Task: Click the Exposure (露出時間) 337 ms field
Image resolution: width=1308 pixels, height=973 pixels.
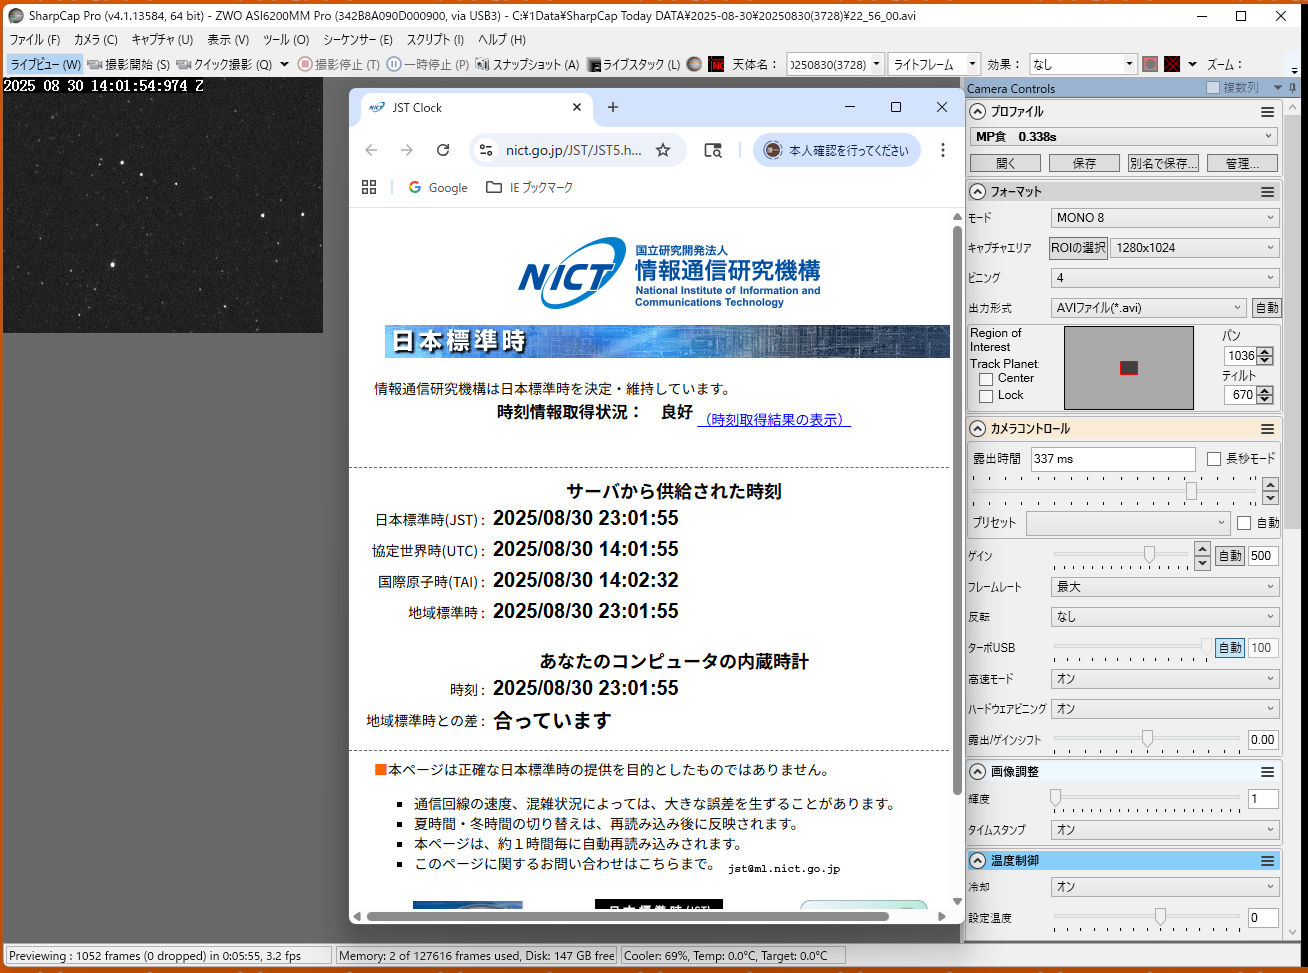Action: [1112, 459]
